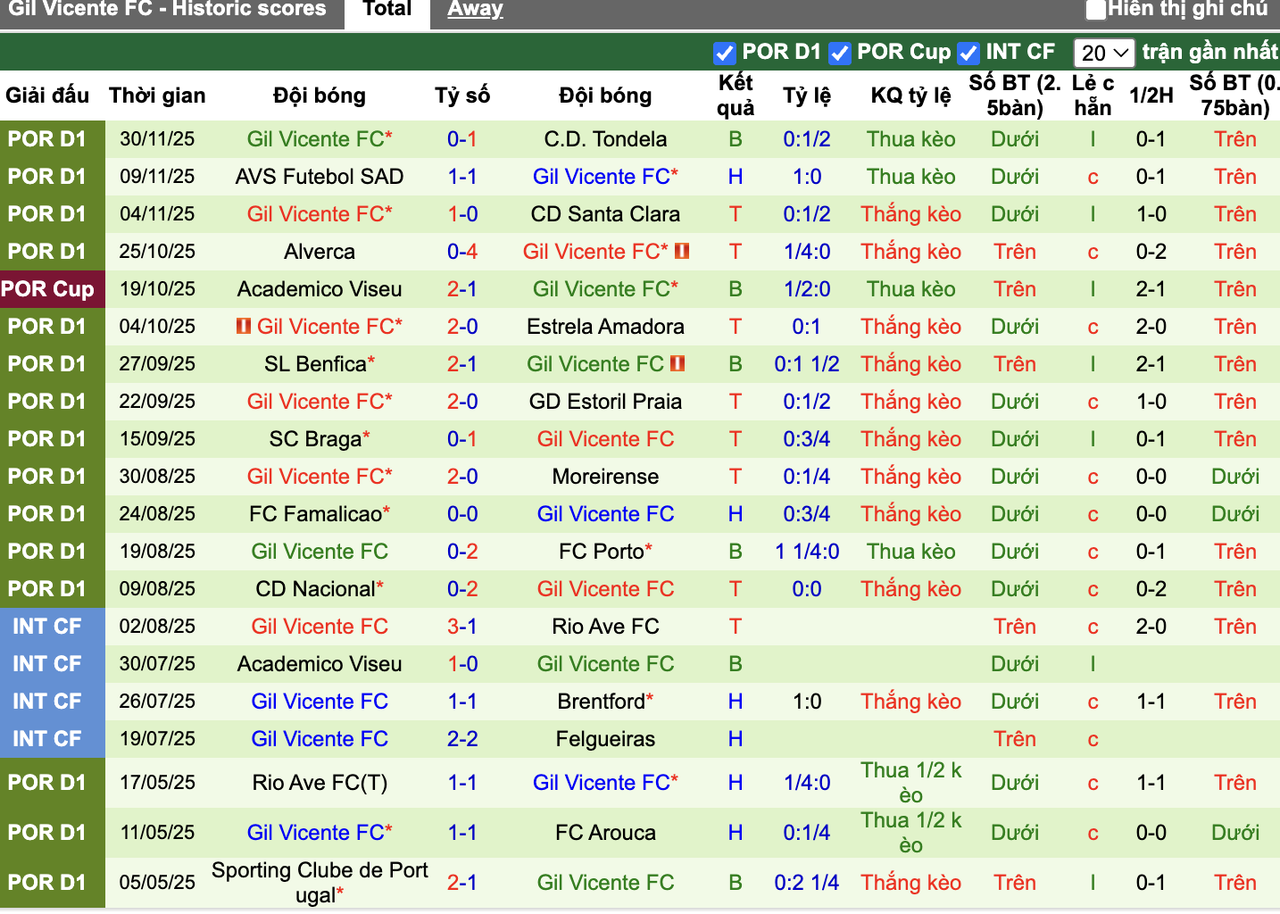Click Thua 1/2 kèo in FC Arouca row
Viewport: 1280px width, 914px height.
pos(911,833)
